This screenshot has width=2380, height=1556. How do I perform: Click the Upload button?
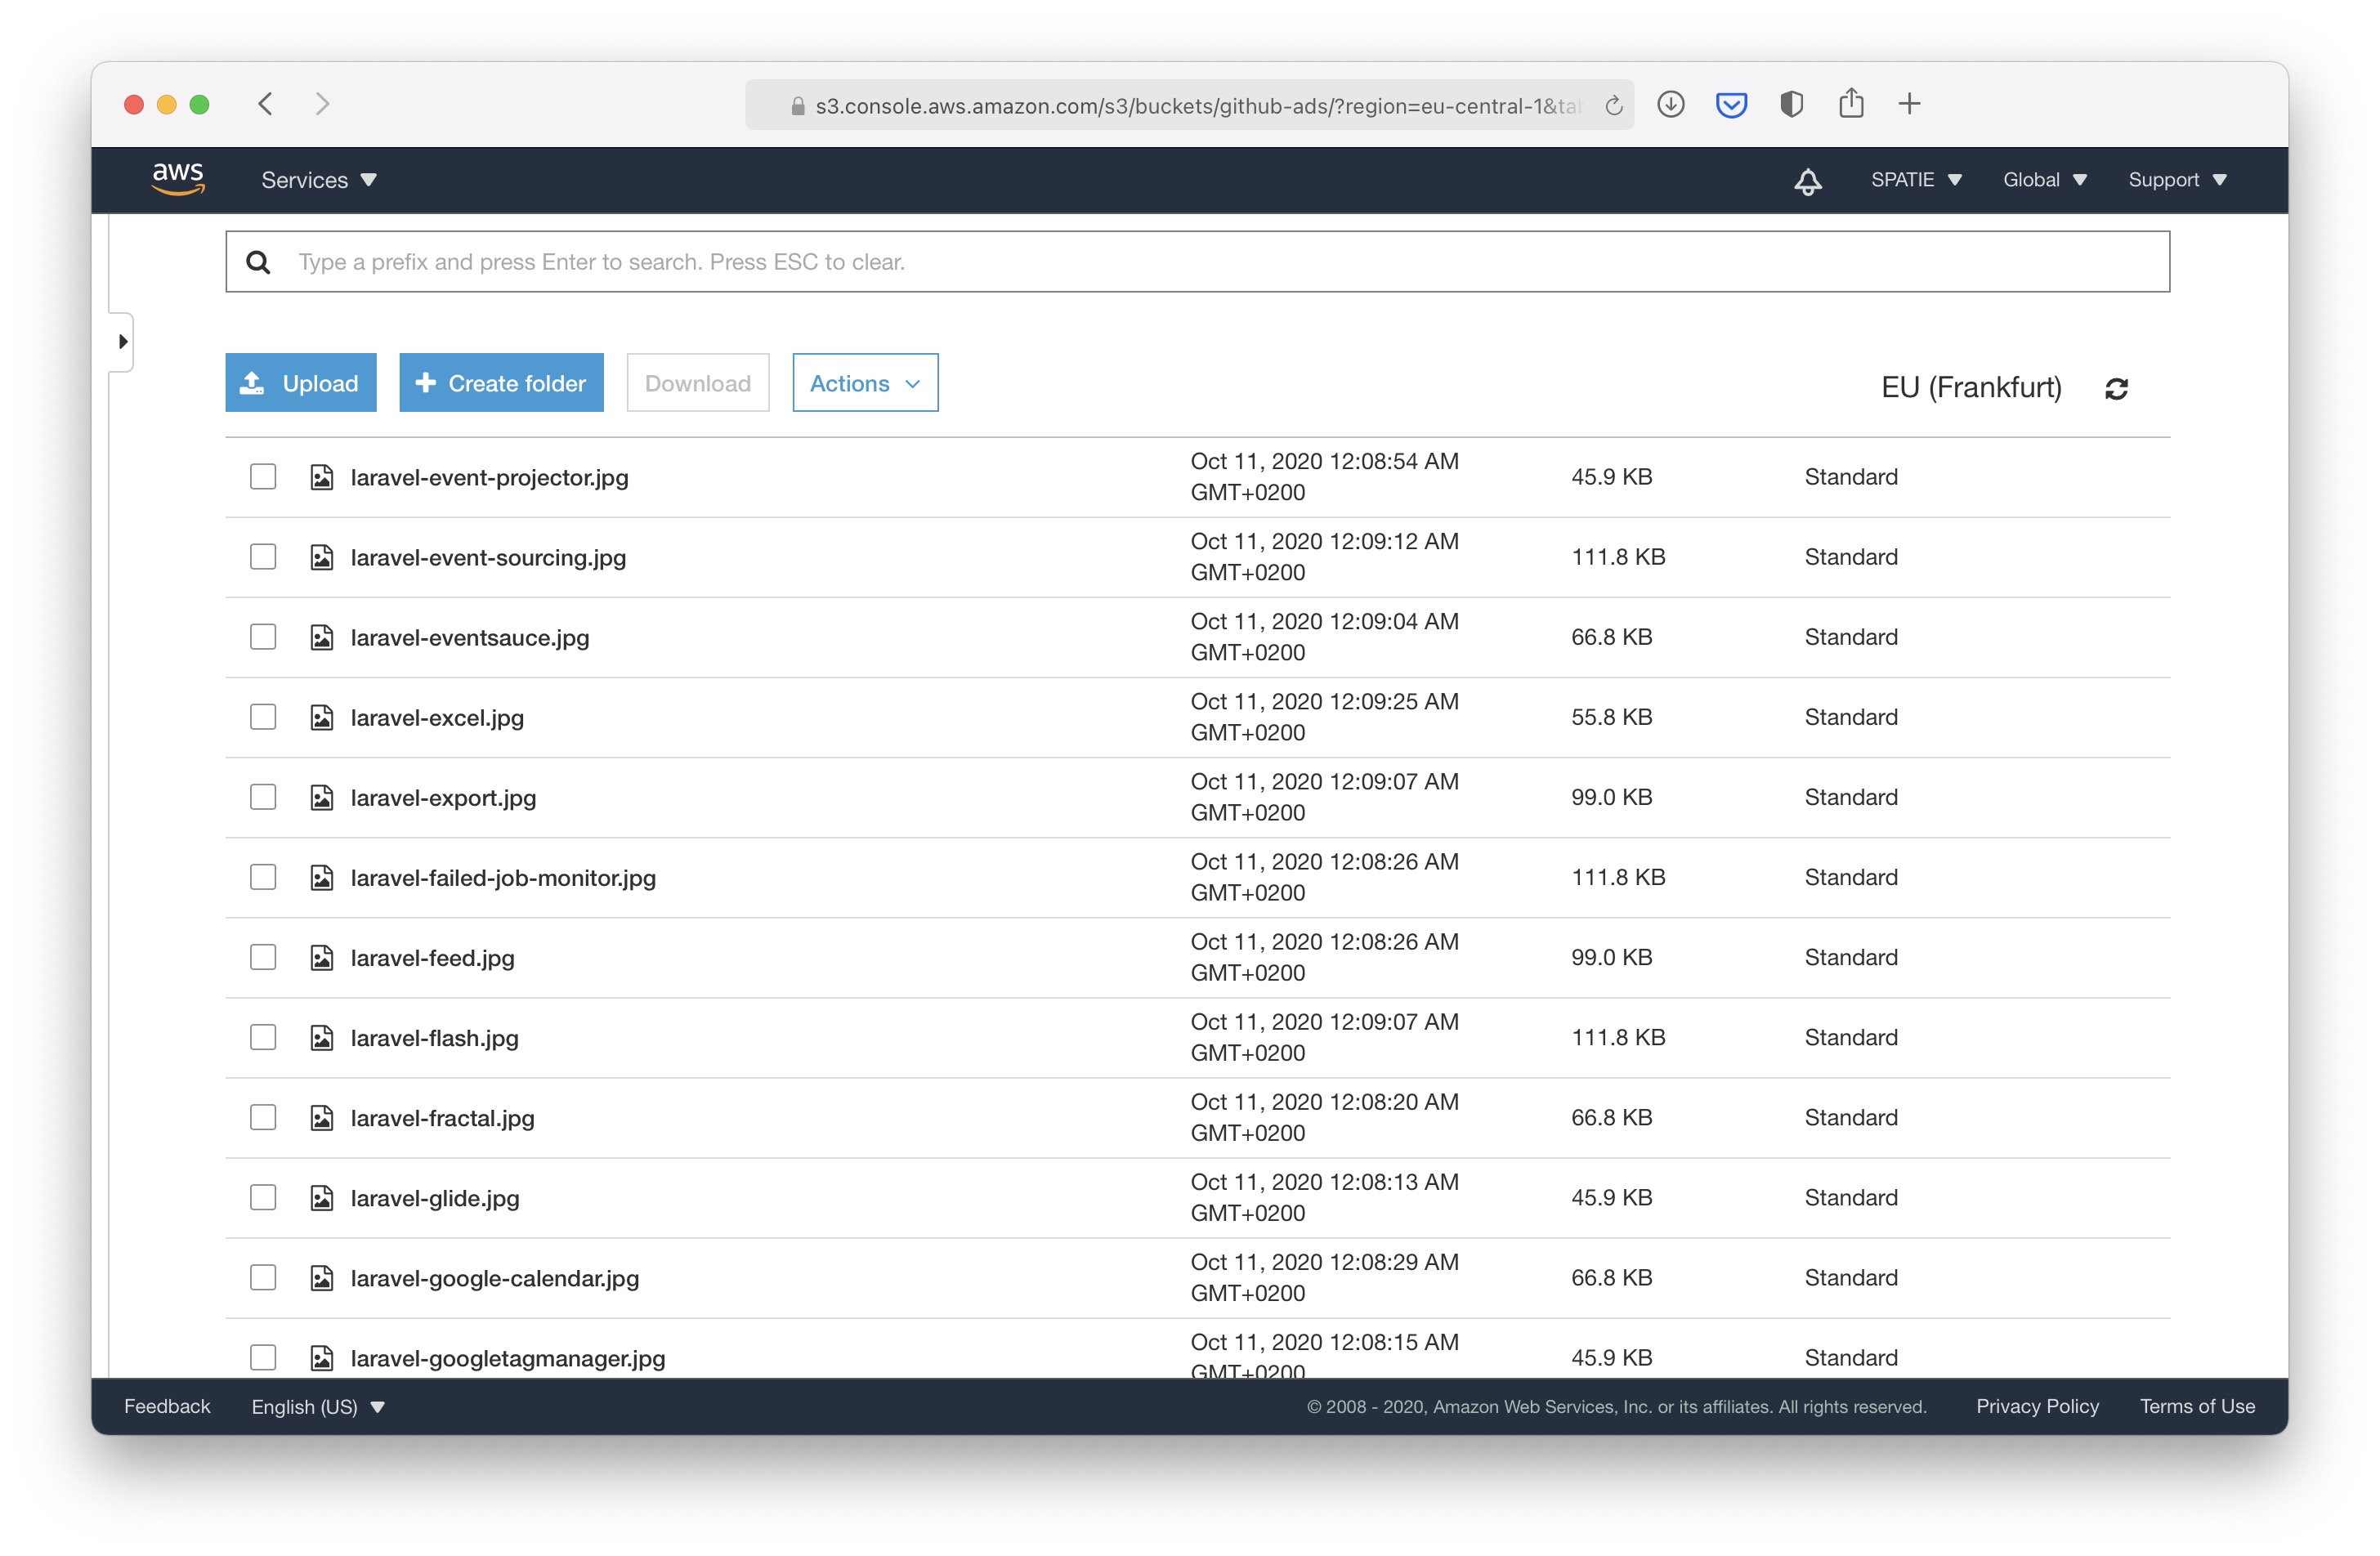tap(301, 383)
